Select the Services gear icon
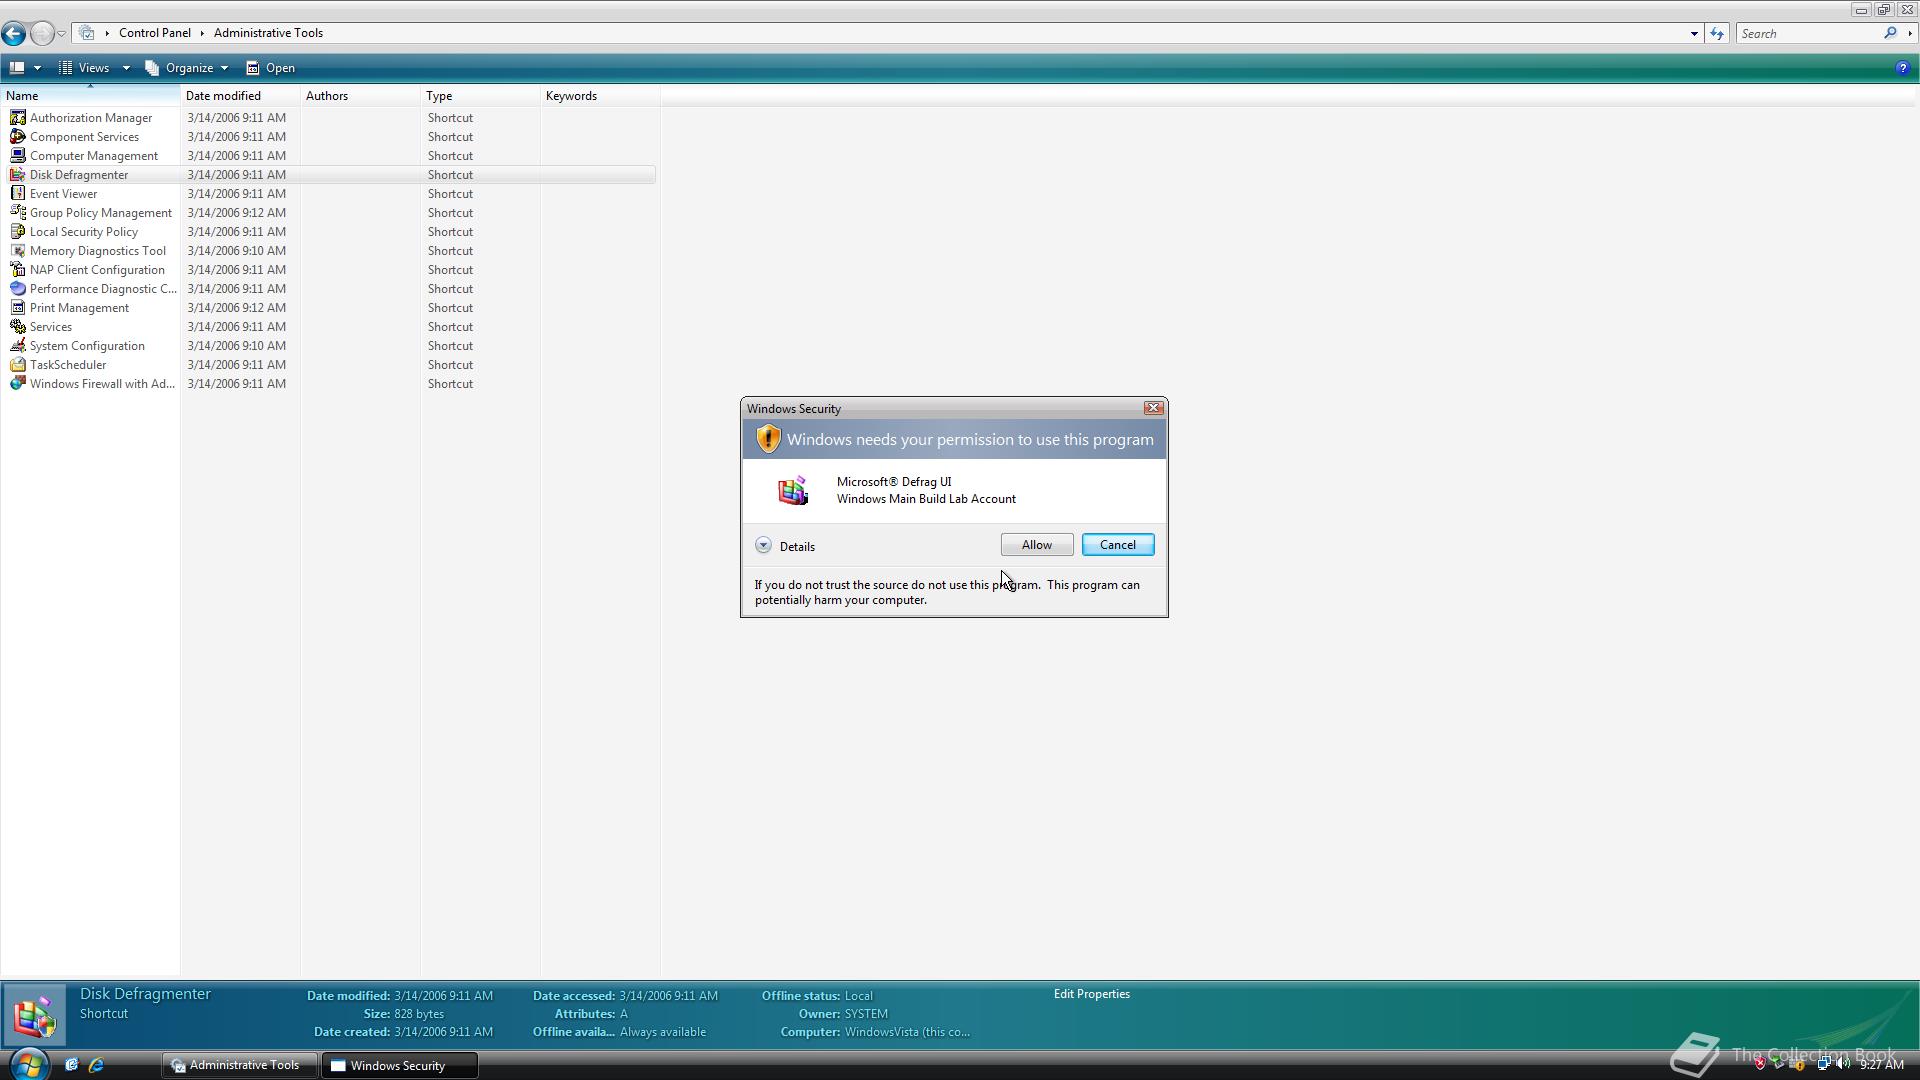 click(17, 326)
